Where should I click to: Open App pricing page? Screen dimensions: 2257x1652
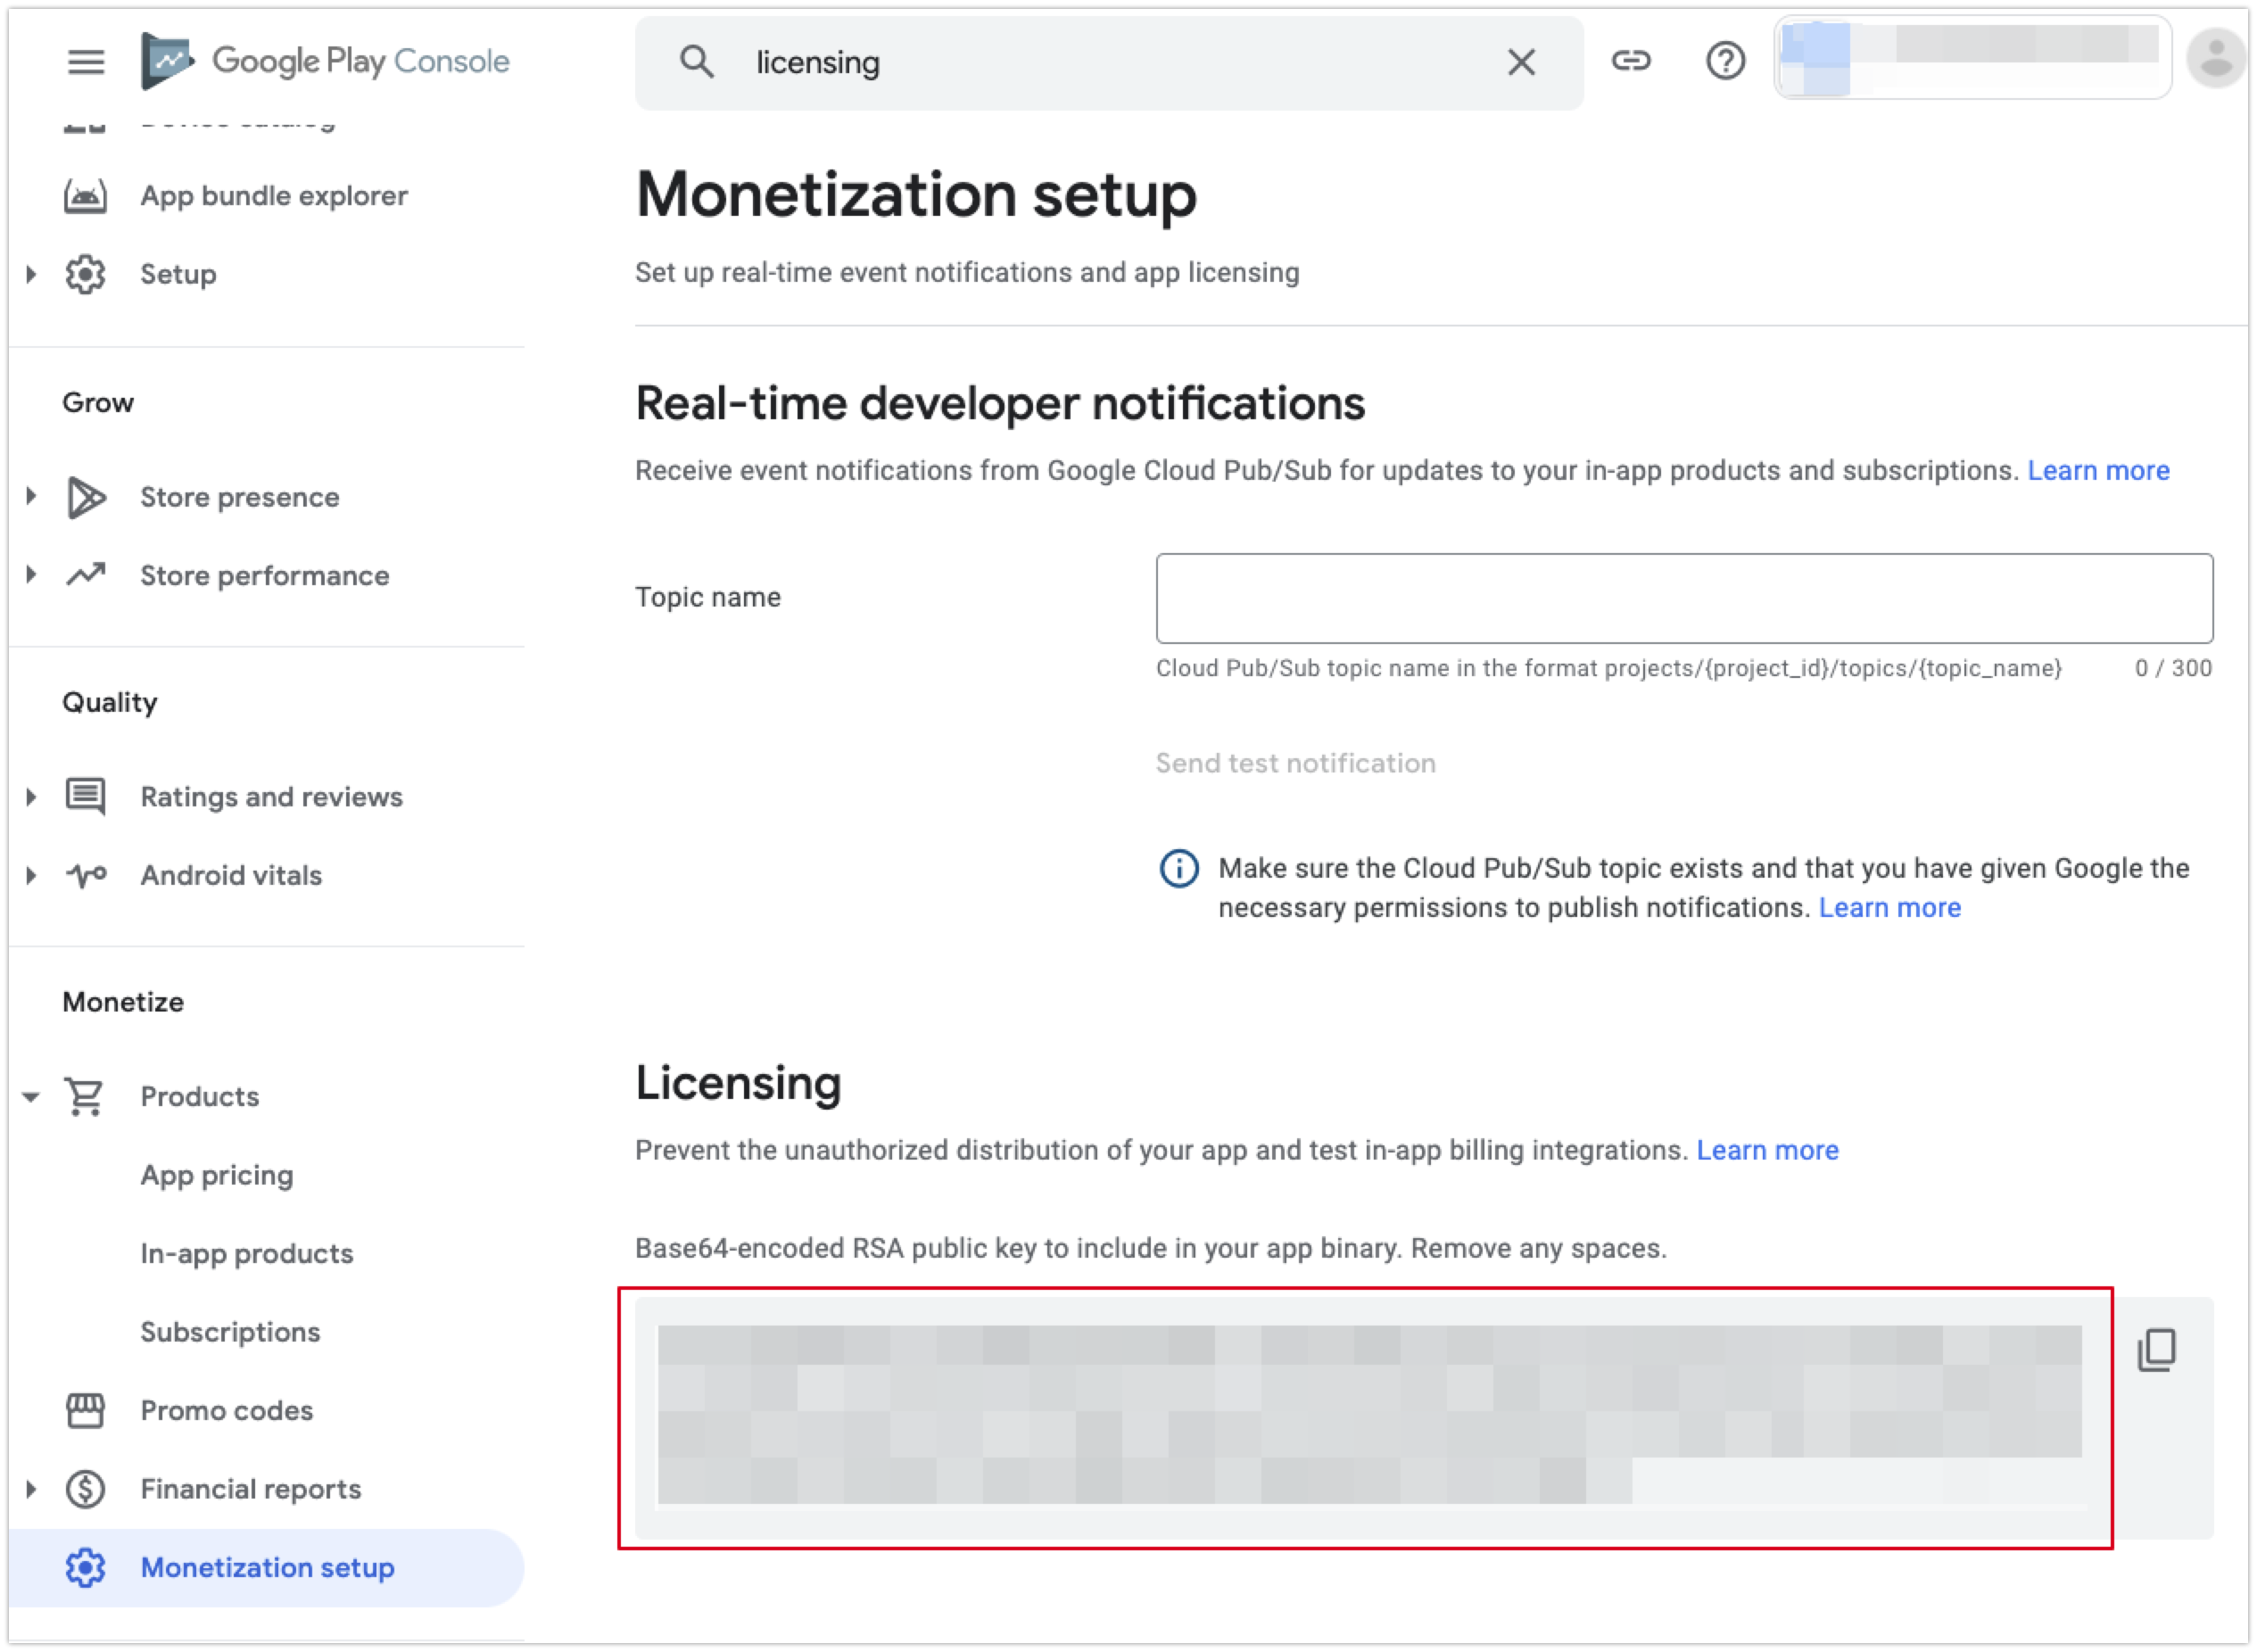coord(217,1175)
